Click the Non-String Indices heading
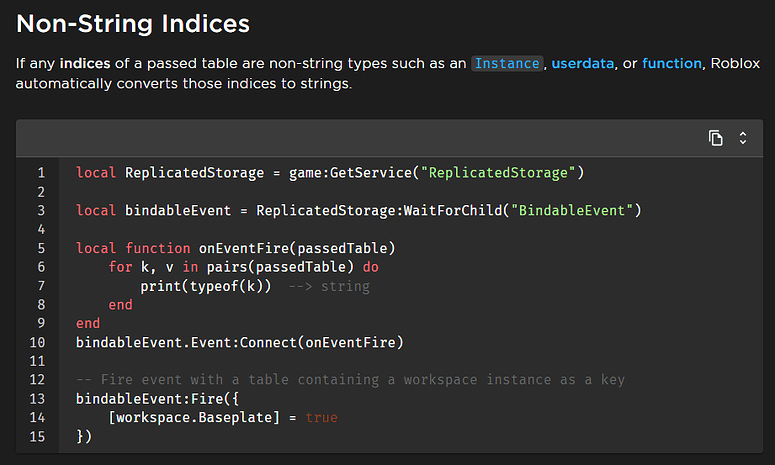The image size is (775, 465). tap(133, 24)
